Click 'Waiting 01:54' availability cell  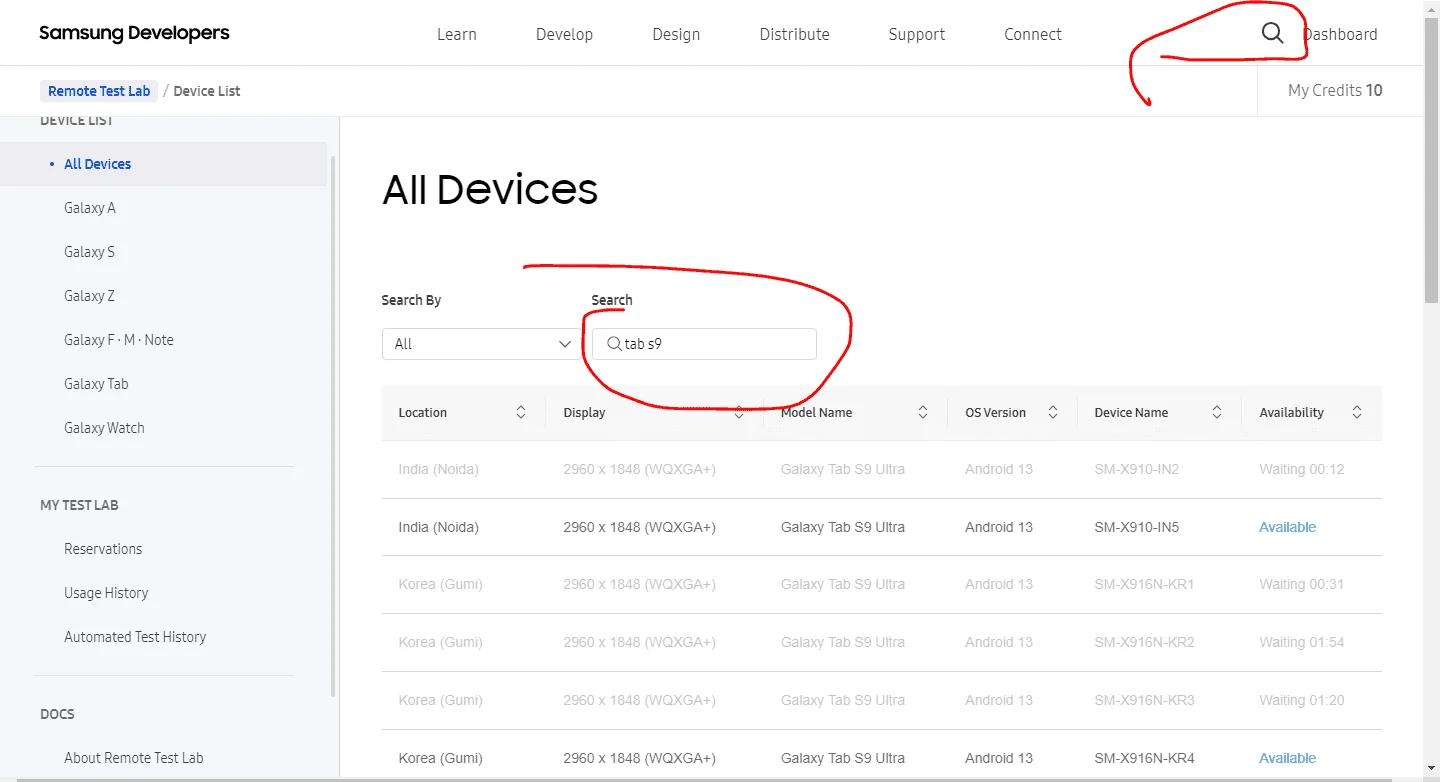[x=1301, y=642]
